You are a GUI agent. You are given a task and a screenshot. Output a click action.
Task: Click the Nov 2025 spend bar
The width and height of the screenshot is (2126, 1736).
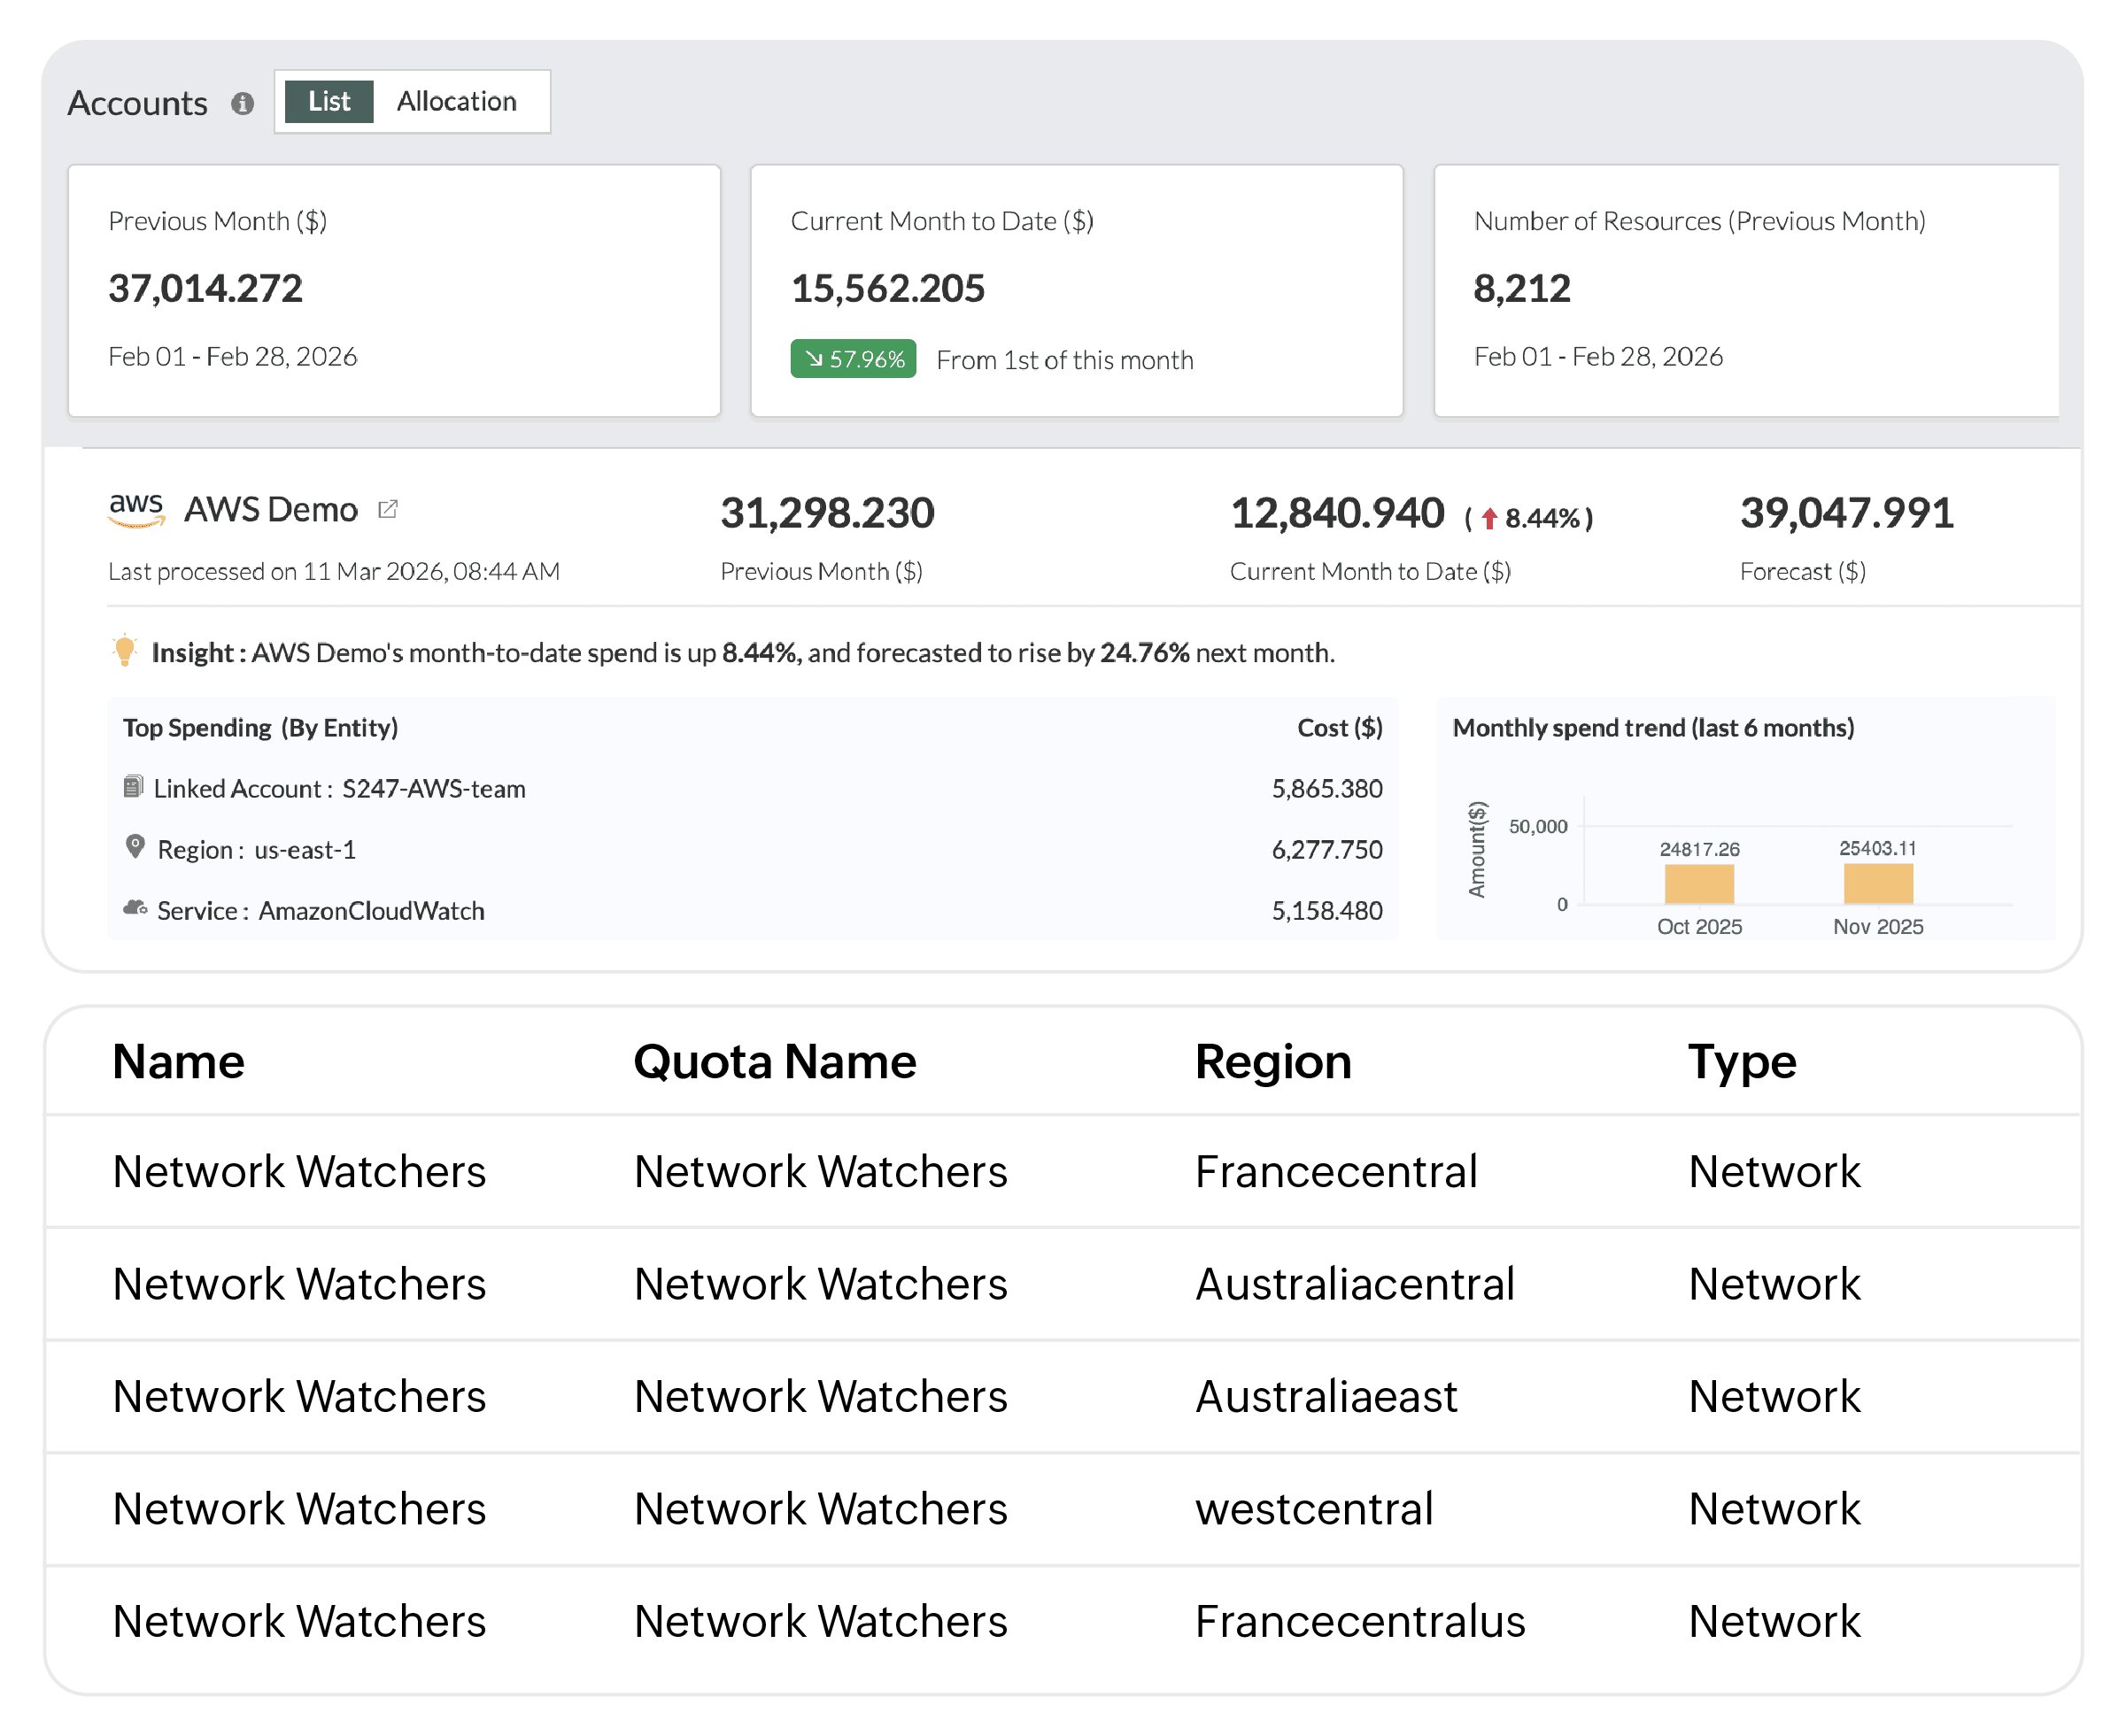point(1878,884)
